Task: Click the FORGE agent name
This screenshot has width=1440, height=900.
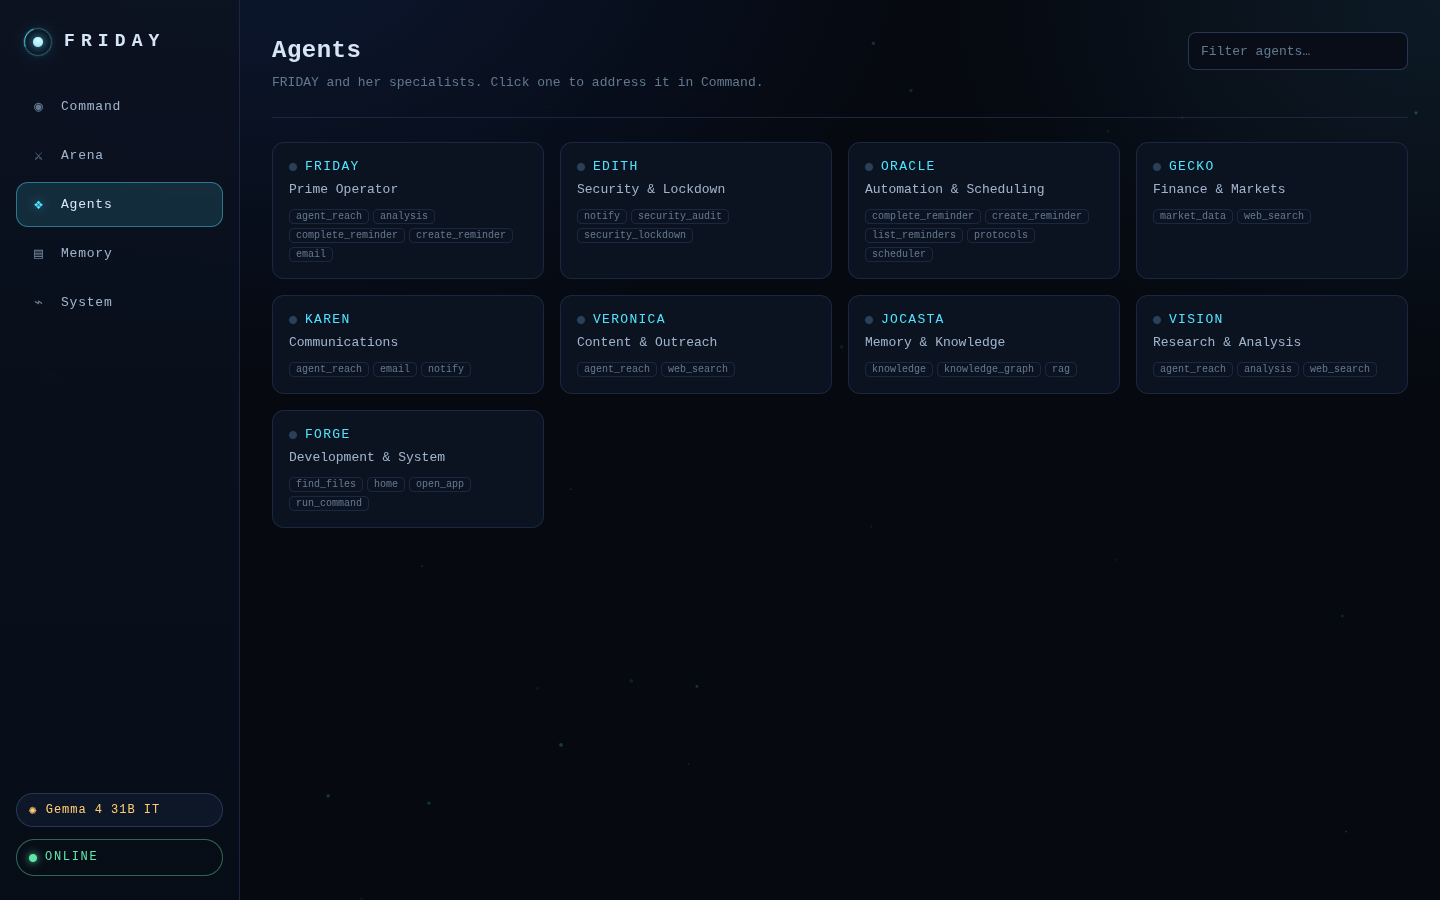Action: coord(328,435)
